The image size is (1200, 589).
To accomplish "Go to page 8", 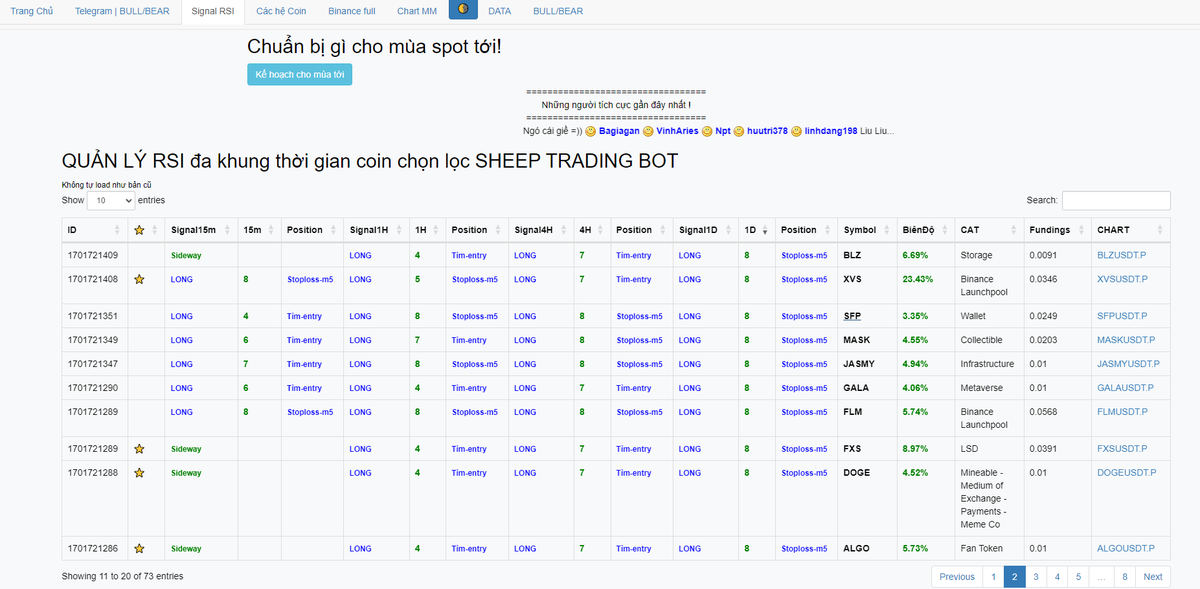I will click(1125, 577).
